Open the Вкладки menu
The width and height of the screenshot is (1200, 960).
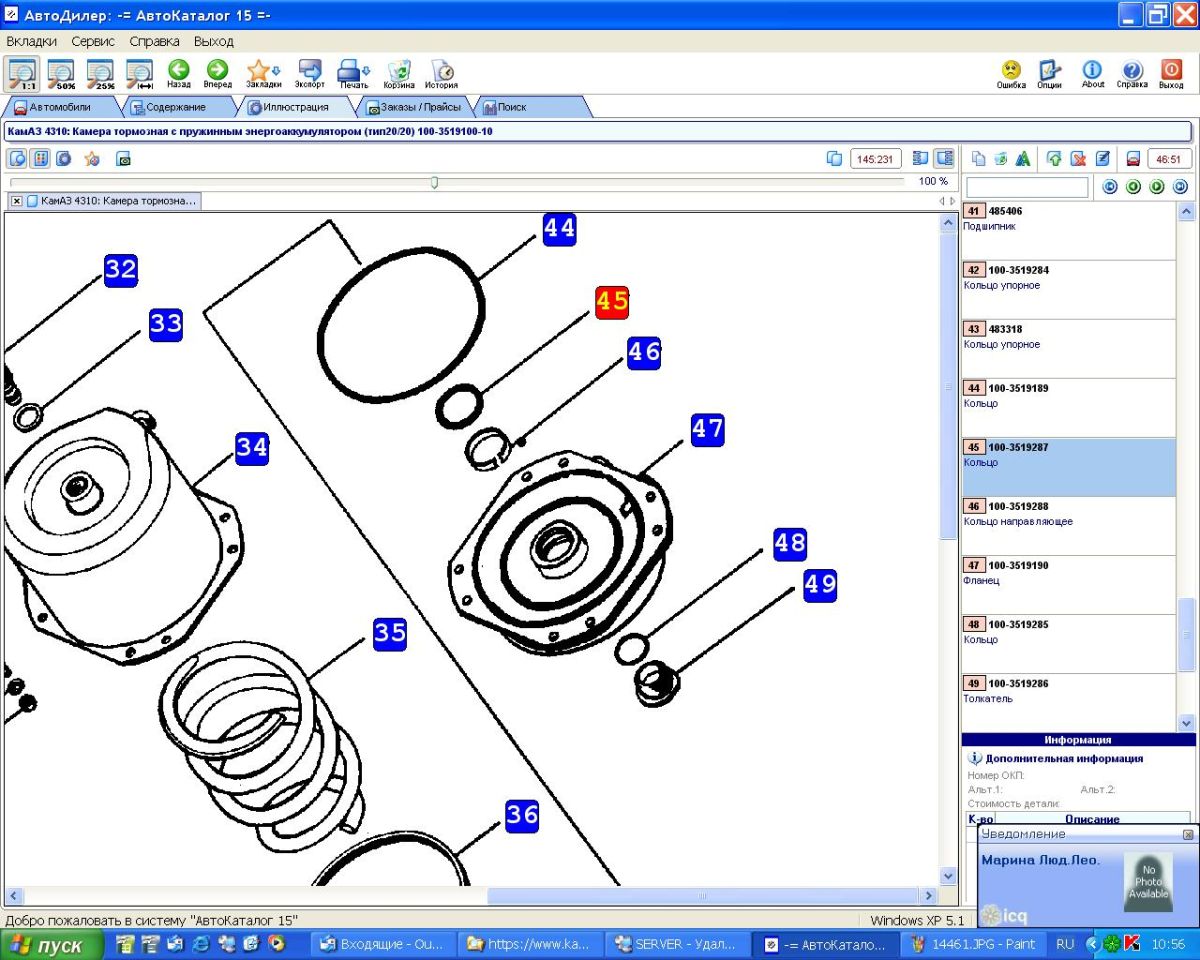click(x=31, y=41)
